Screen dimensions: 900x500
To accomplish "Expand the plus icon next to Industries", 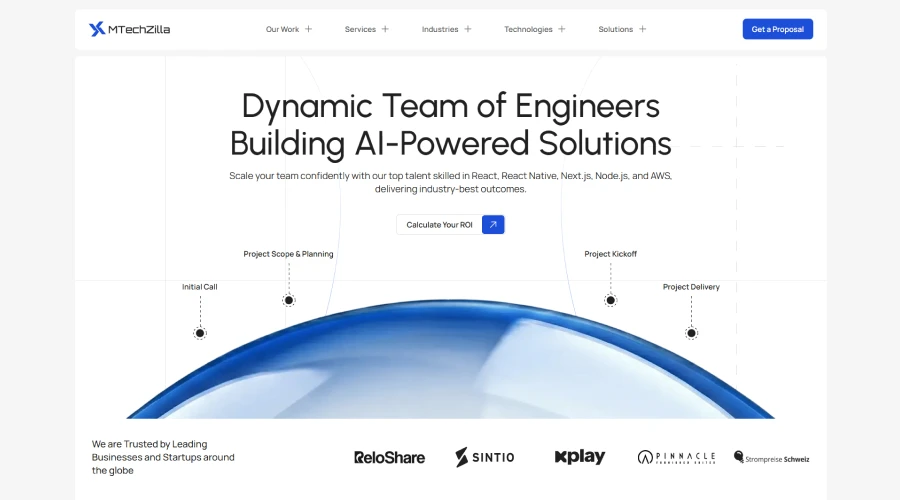I will (468, 29).
